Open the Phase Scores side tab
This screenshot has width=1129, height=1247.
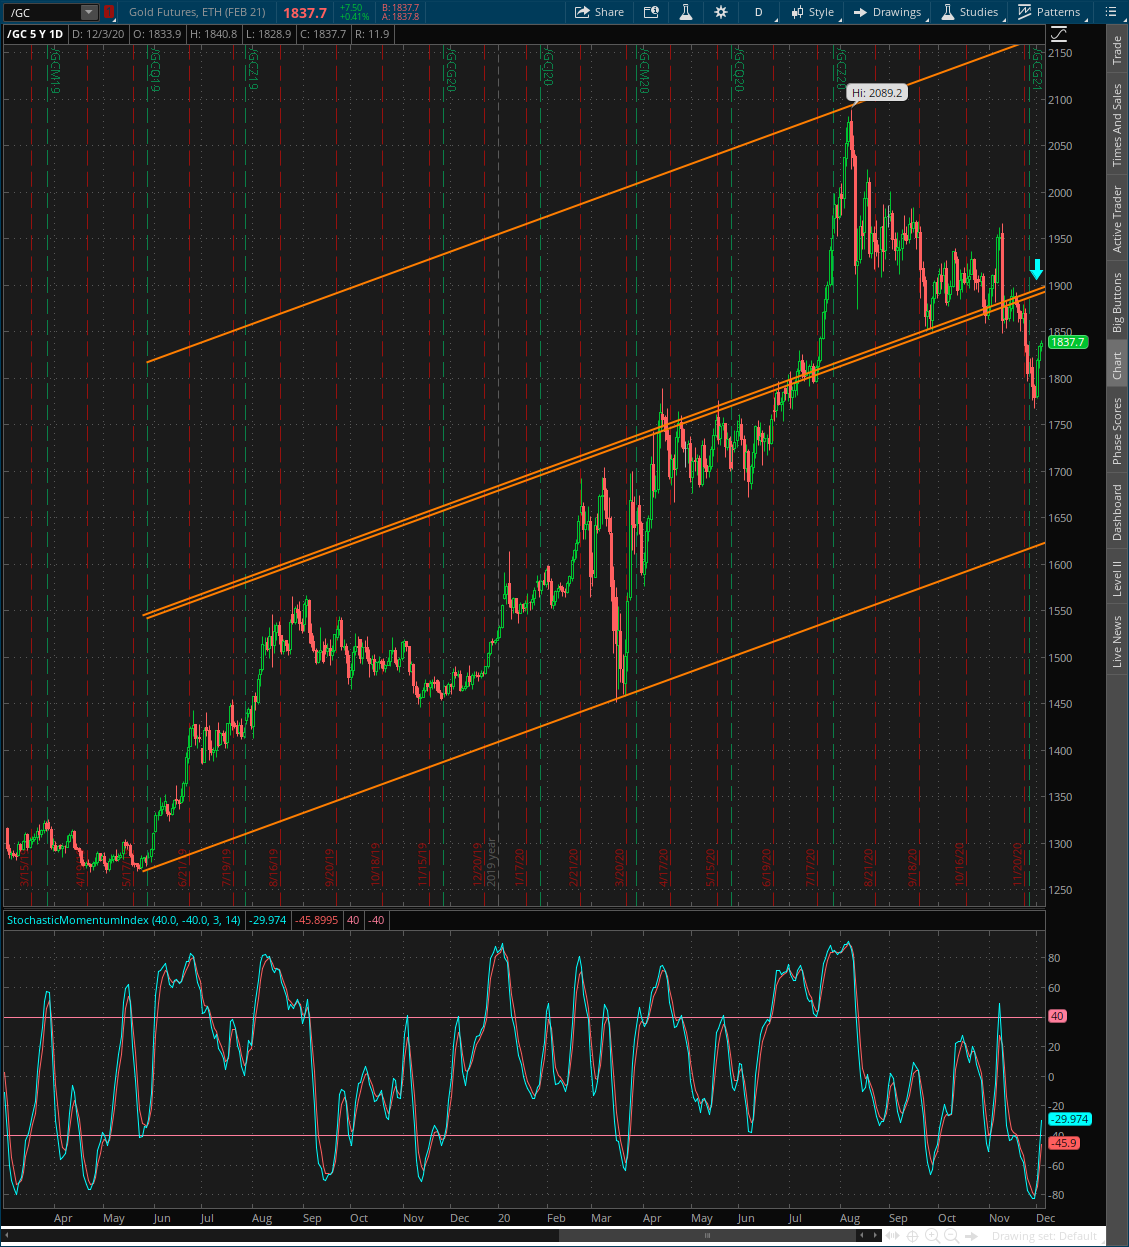coord(1118,431)
